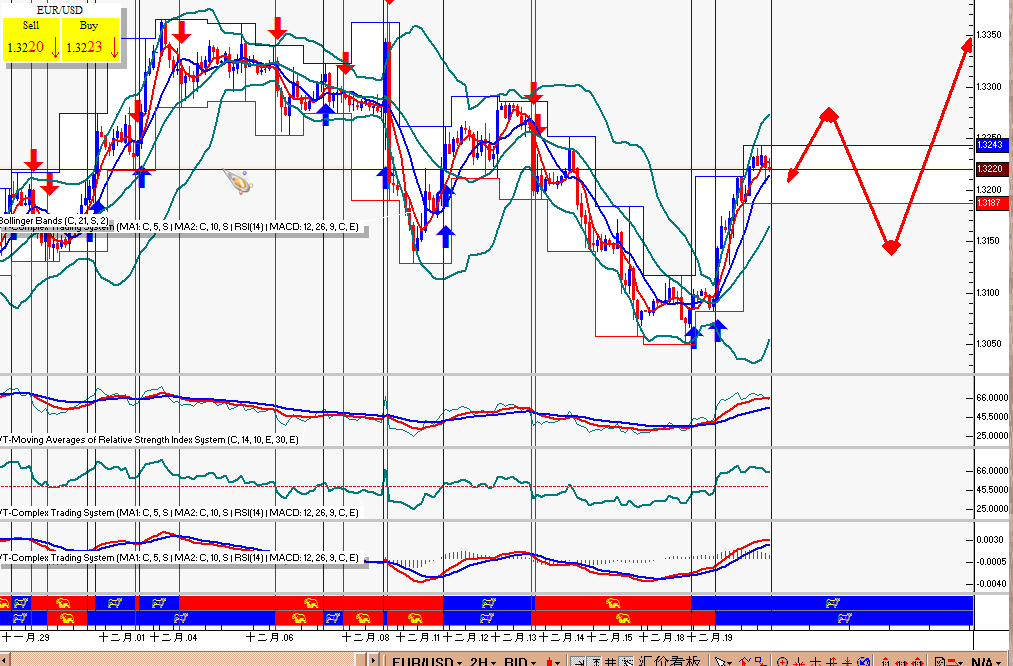Click the rightmost bull icon in the upper signal bar
This screenshot has width=1013, height=666.
click(832, 603)
